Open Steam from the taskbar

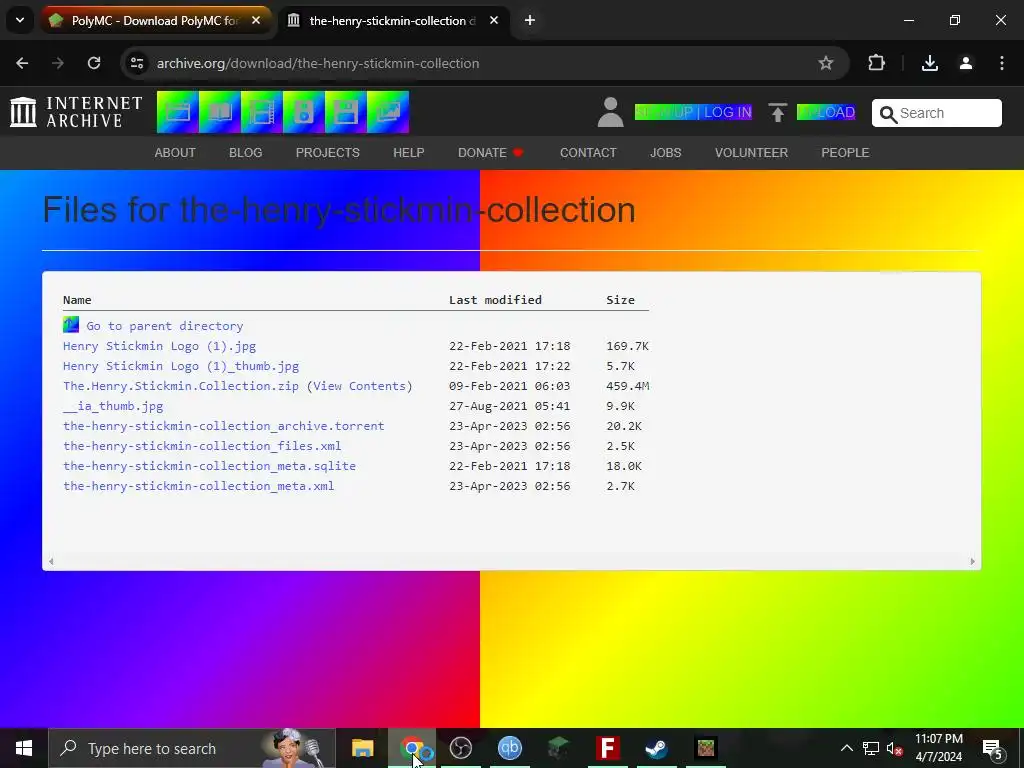pos(656,748)
